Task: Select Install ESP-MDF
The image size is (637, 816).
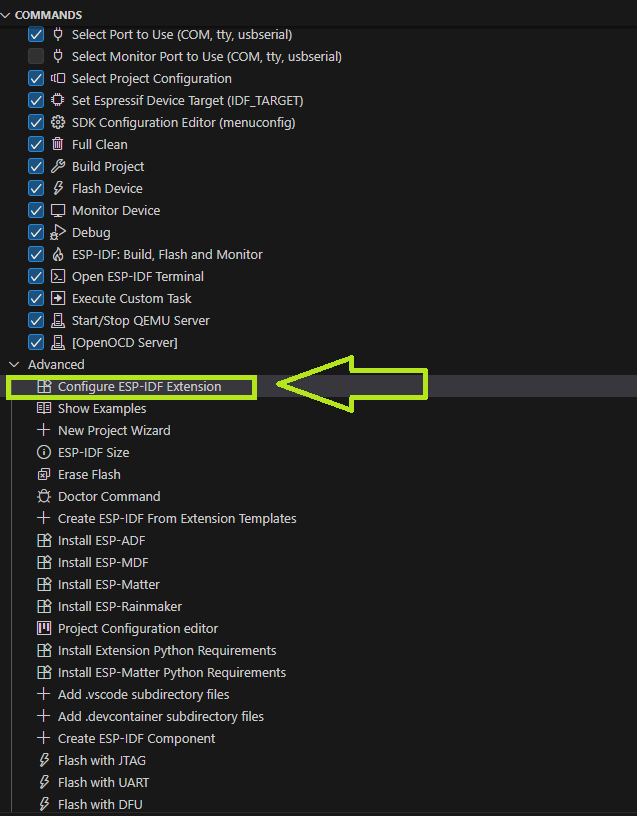Action: coord(103,563)
